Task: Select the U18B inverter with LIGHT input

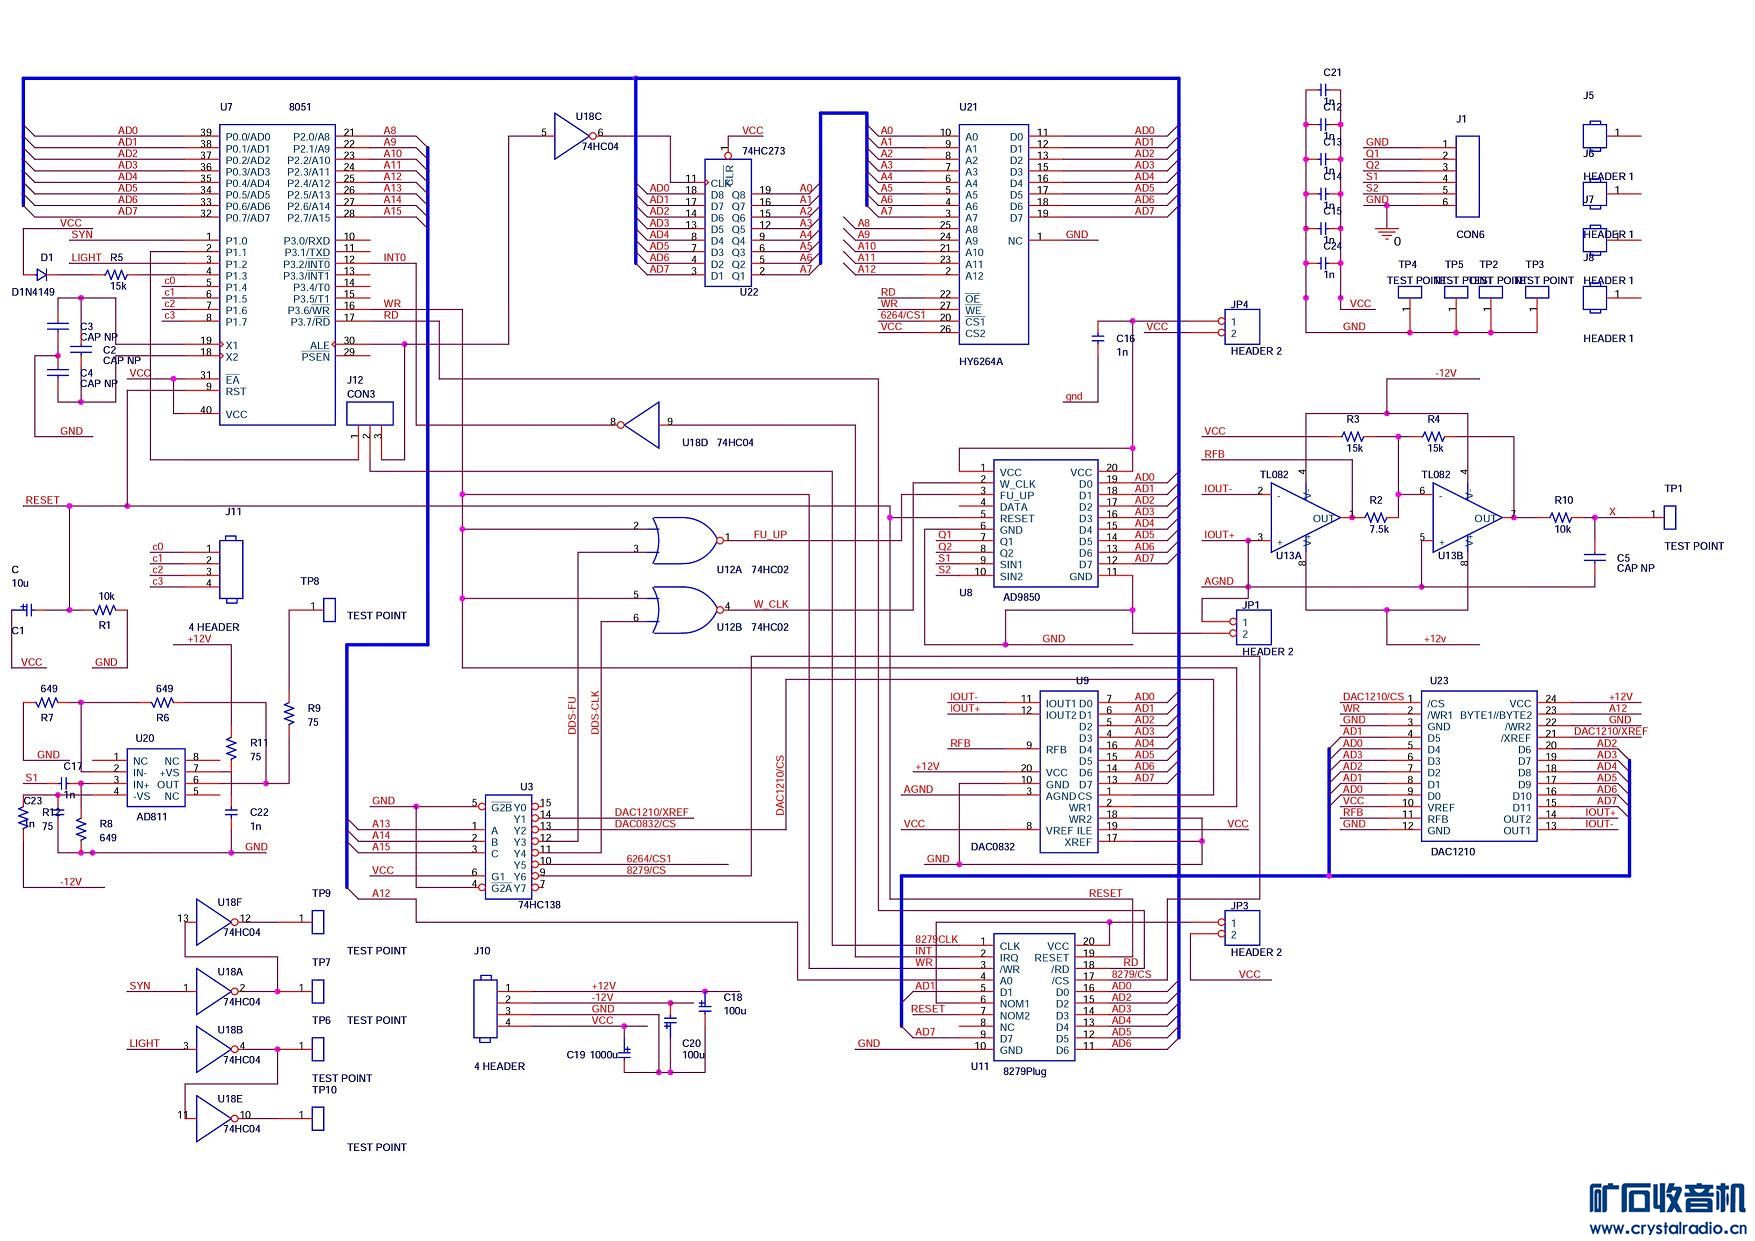Action: [x=215, y=1048]
